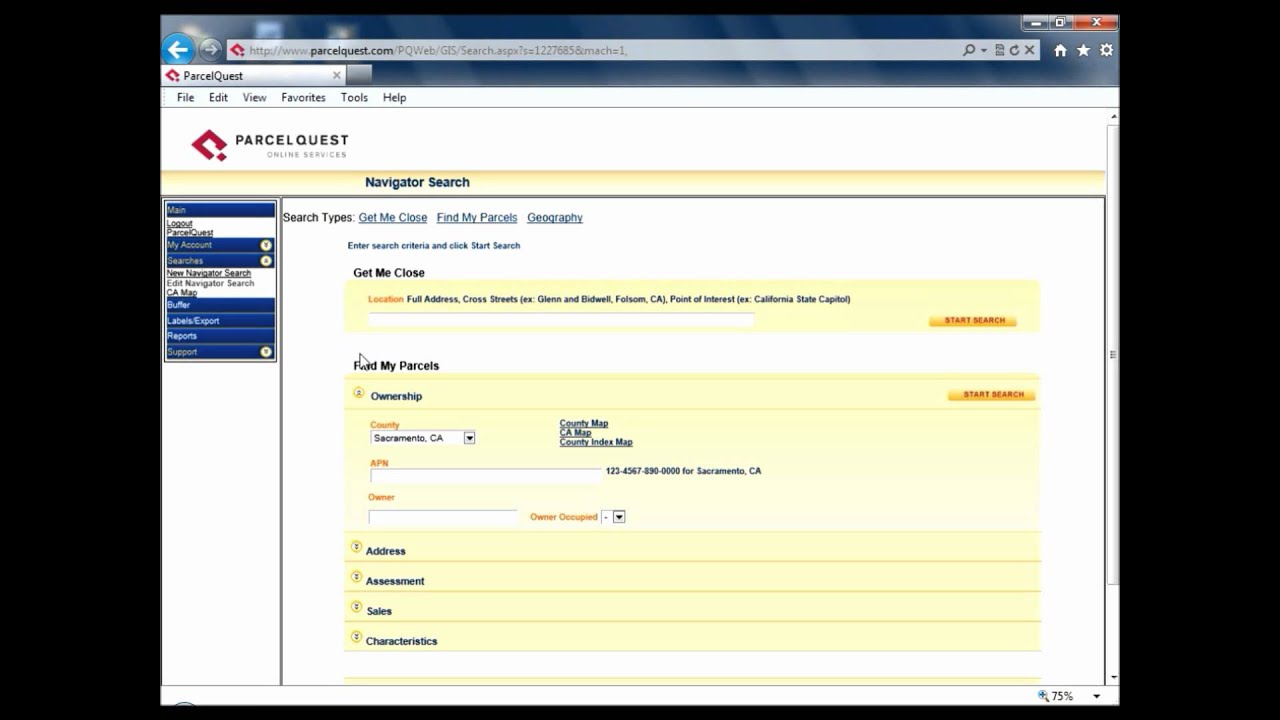
Task: Open the browser Tools gear icon
Action: click(1106, 50)
